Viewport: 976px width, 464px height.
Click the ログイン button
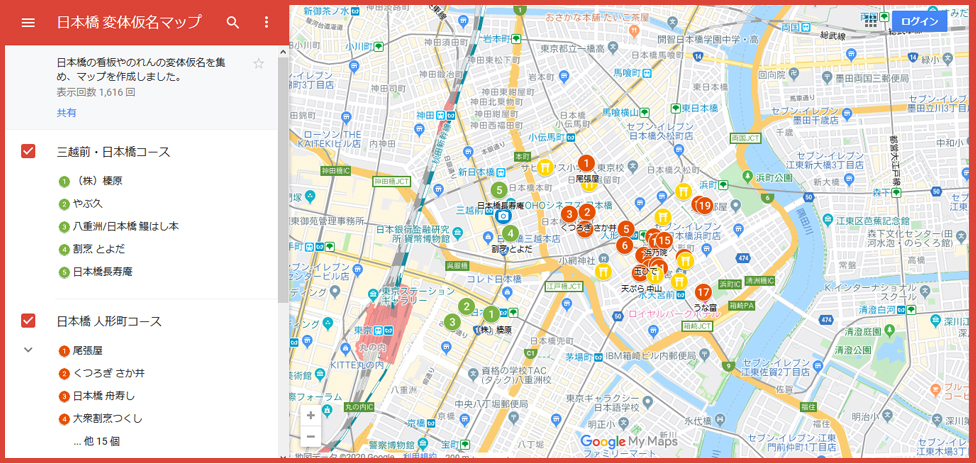919,21
